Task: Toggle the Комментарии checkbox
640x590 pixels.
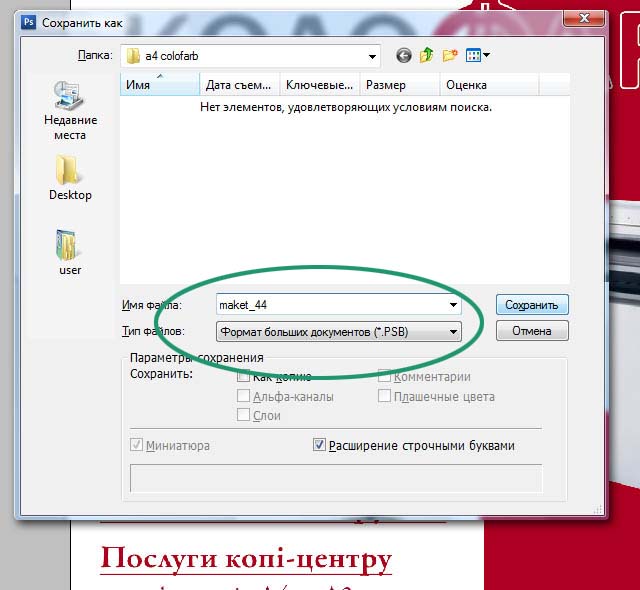Action: pos(384,376)
